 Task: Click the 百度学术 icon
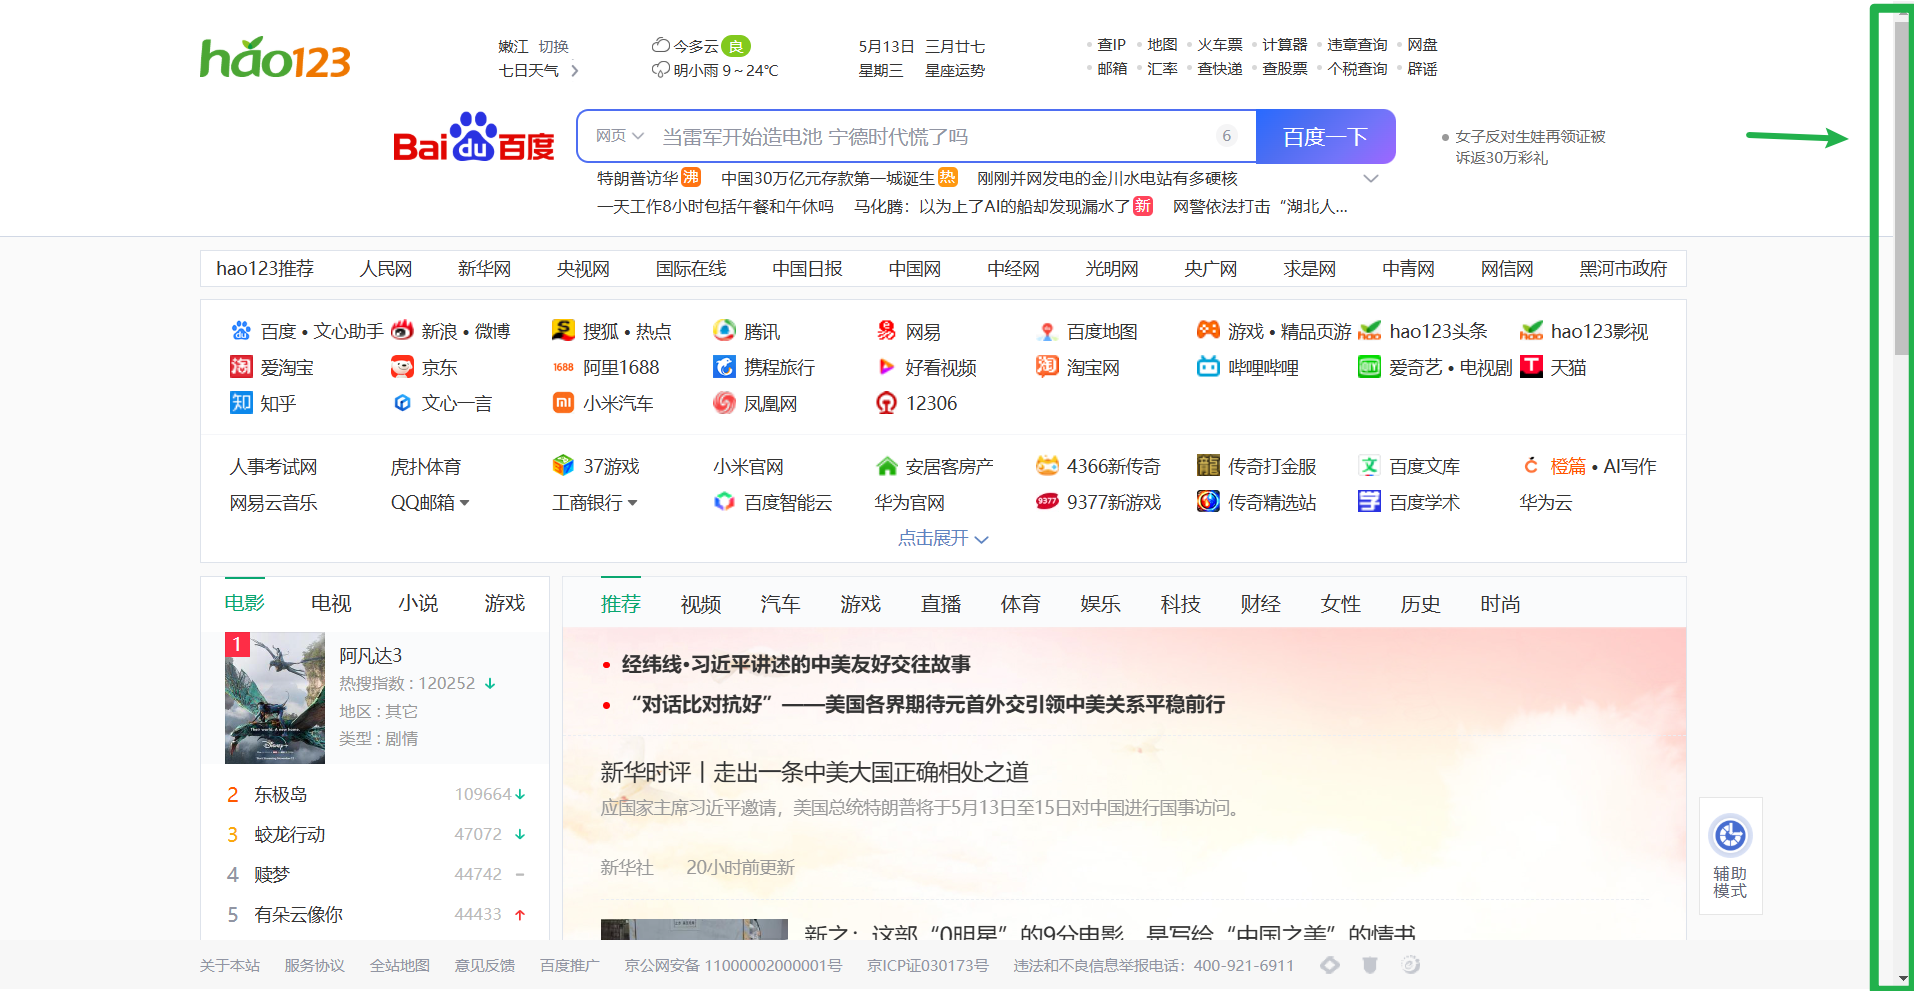[1370, 502]
